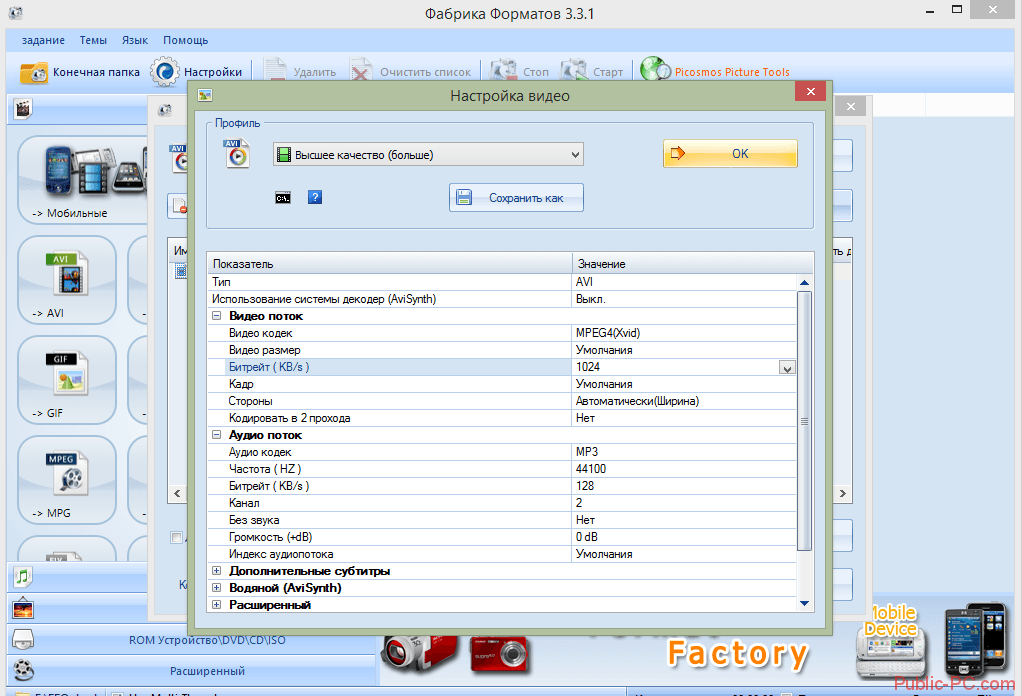Click the Picosmos Picture Tools icon

(x=655, y=71)
